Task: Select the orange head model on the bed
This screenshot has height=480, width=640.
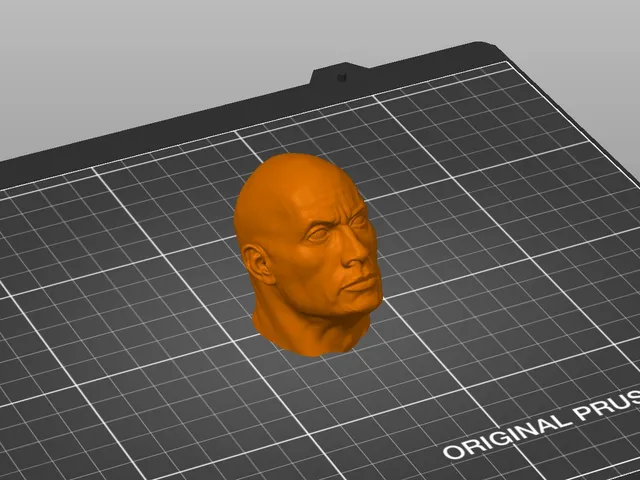Action: [x=308, y=255]
